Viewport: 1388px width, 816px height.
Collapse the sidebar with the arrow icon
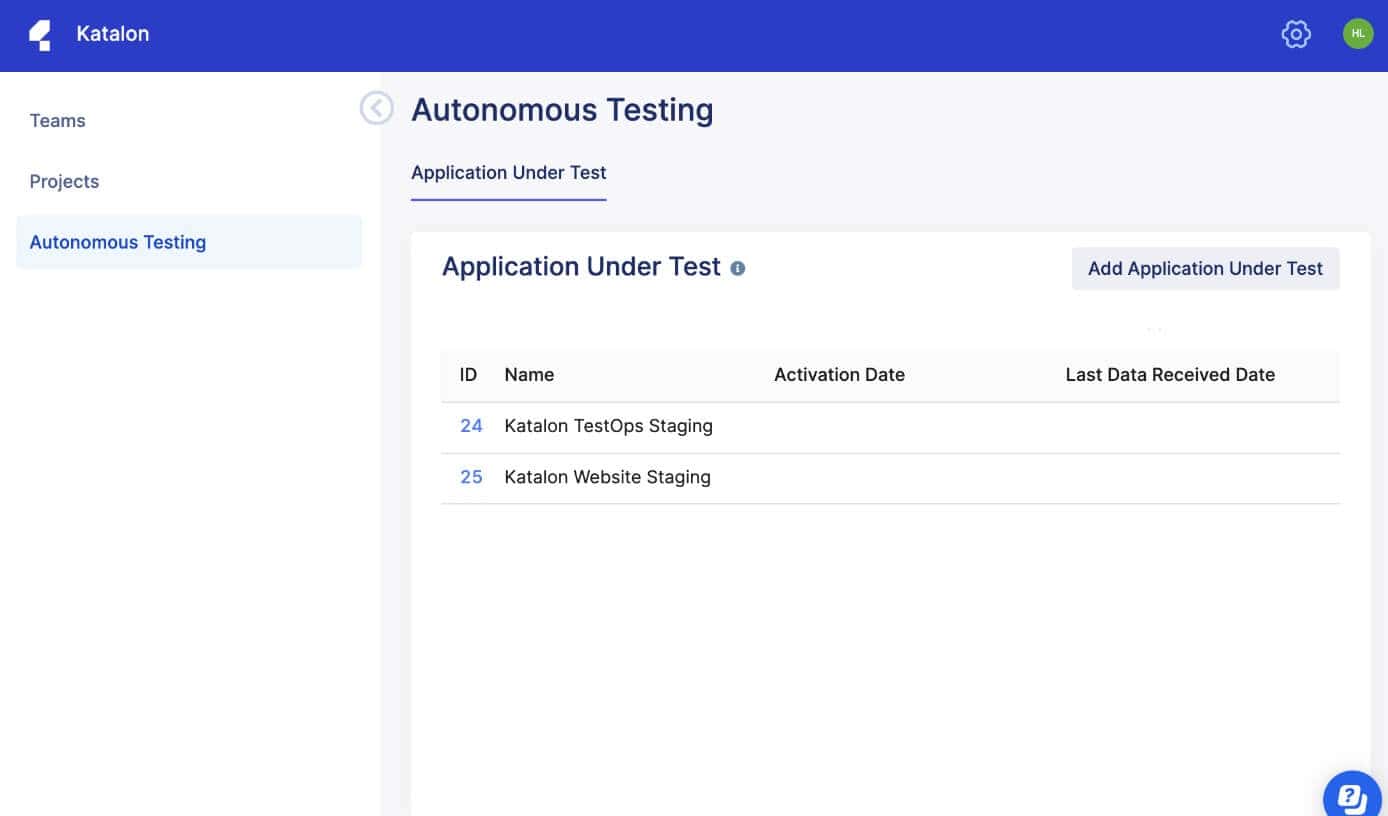tap(376, 108)
